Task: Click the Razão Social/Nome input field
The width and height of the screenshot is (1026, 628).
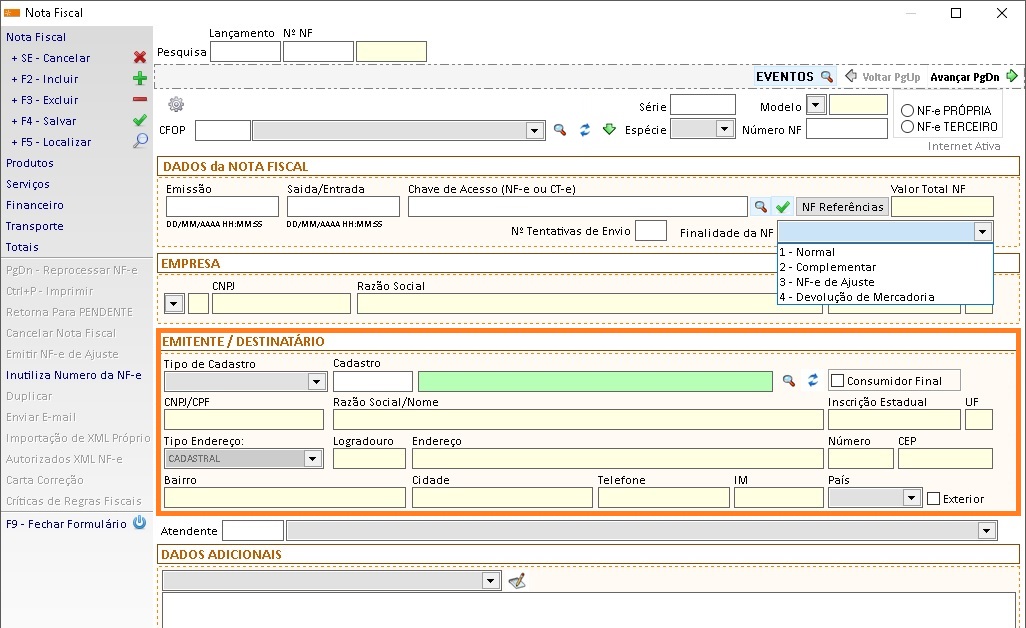Action: click(x=578, y=420)
